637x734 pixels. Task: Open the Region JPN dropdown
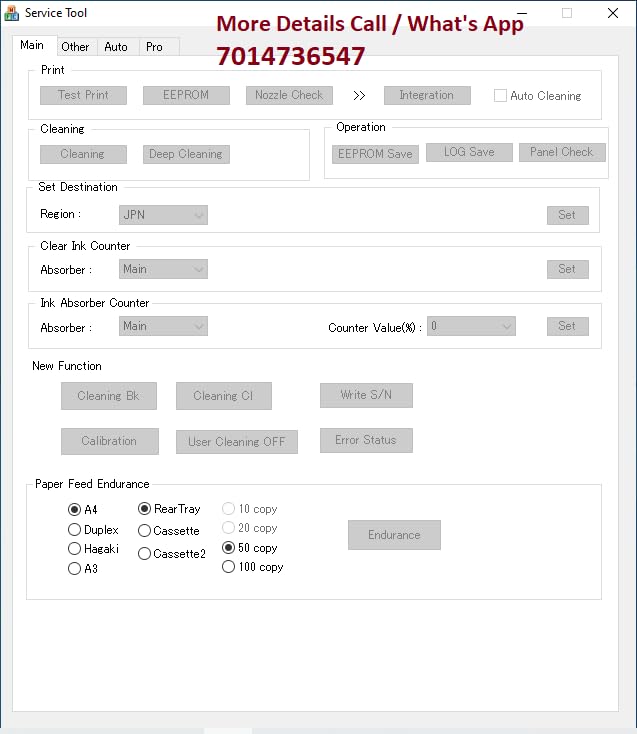click(163, 215)
